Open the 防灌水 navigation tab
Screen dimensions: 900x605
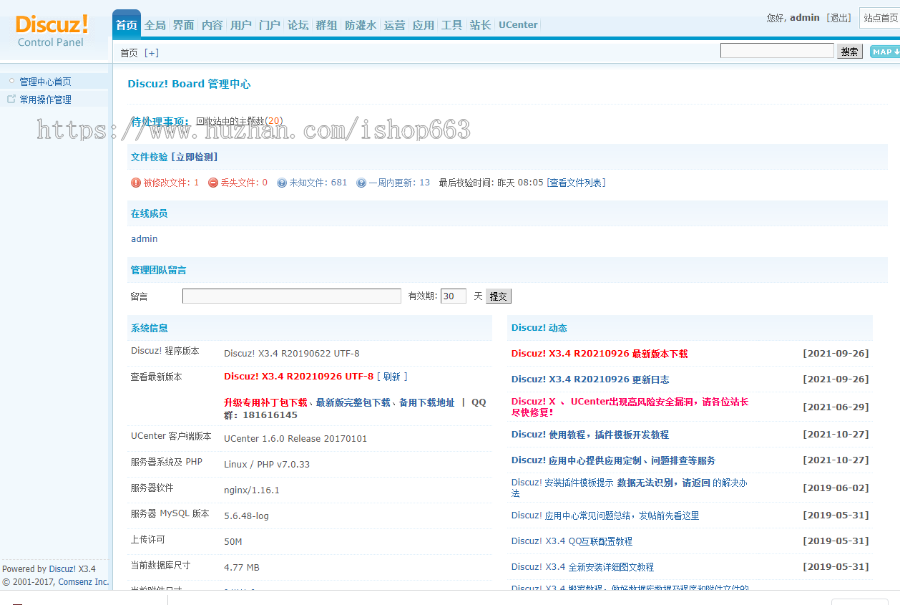pos(360,25)
